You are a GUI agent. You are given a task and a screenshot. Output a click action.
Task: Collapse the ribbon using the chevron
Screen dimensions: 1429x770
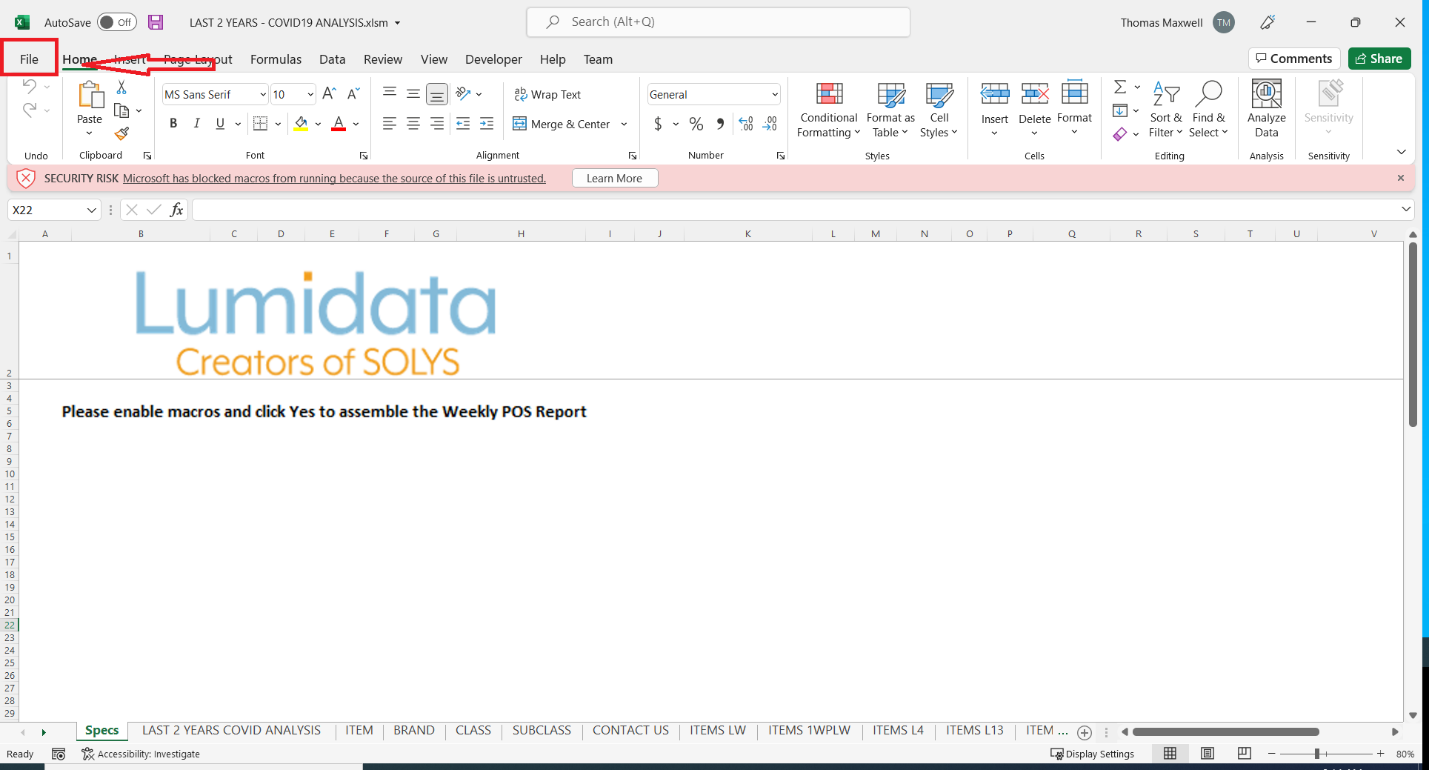(1401, 152)
